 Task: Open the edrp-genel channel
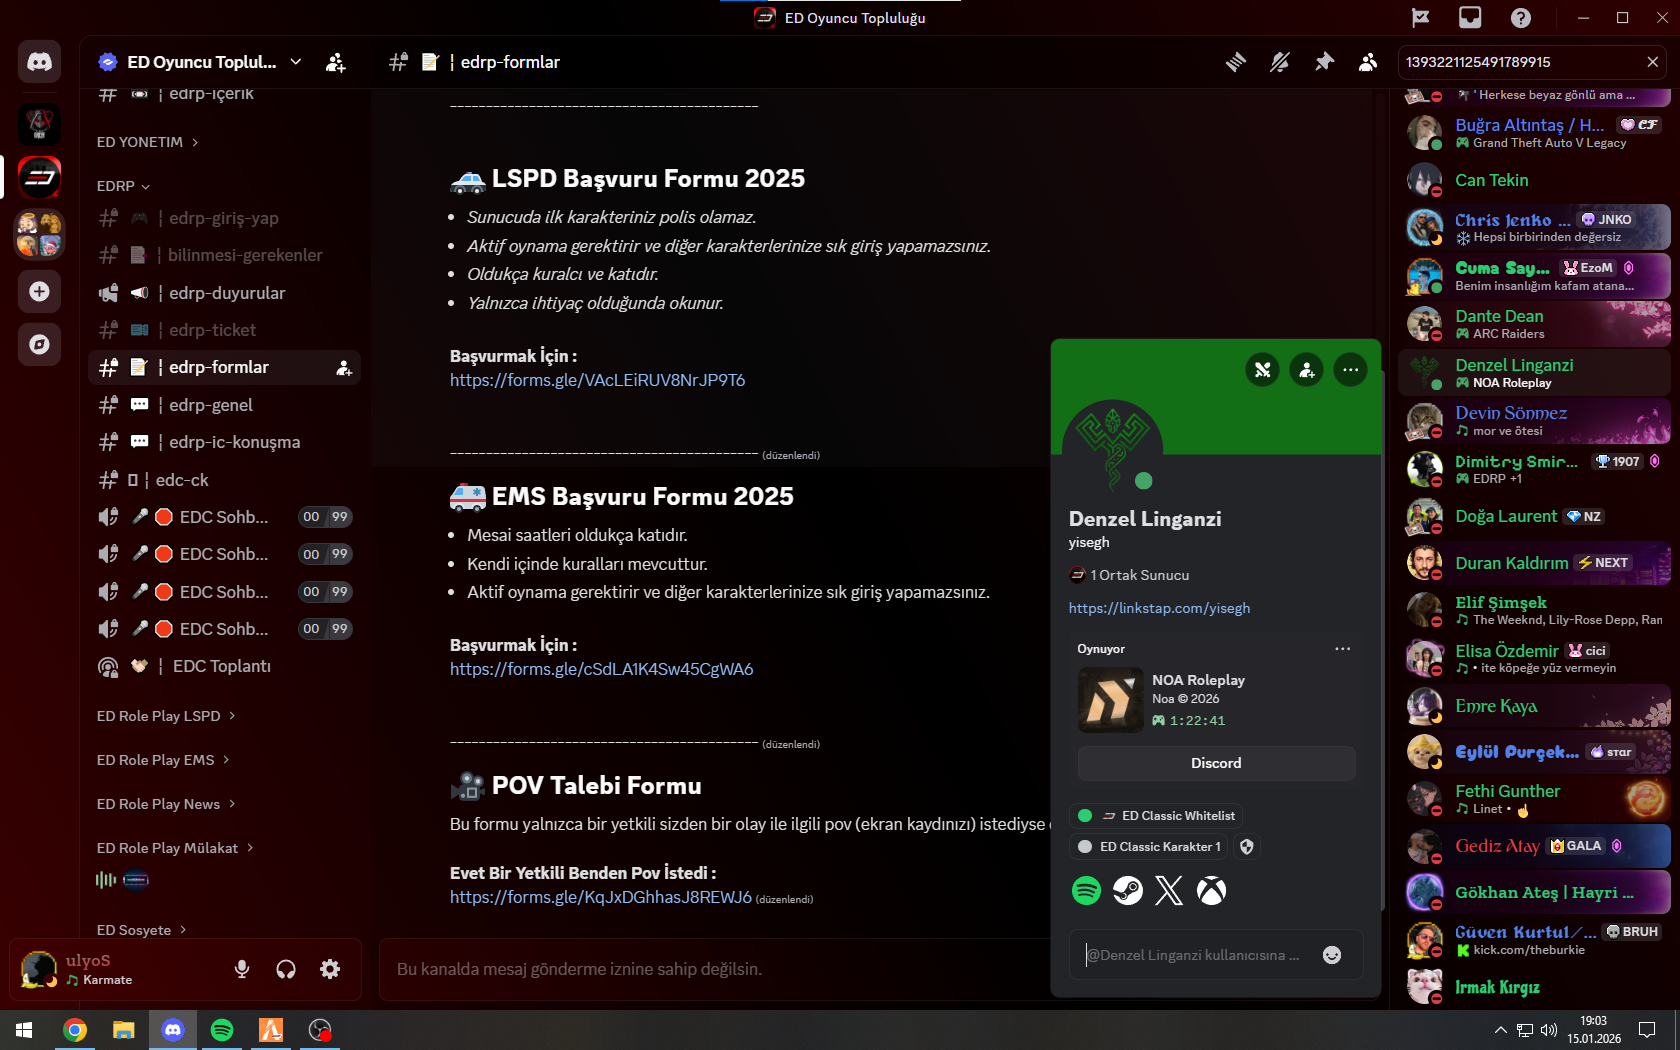224,405
